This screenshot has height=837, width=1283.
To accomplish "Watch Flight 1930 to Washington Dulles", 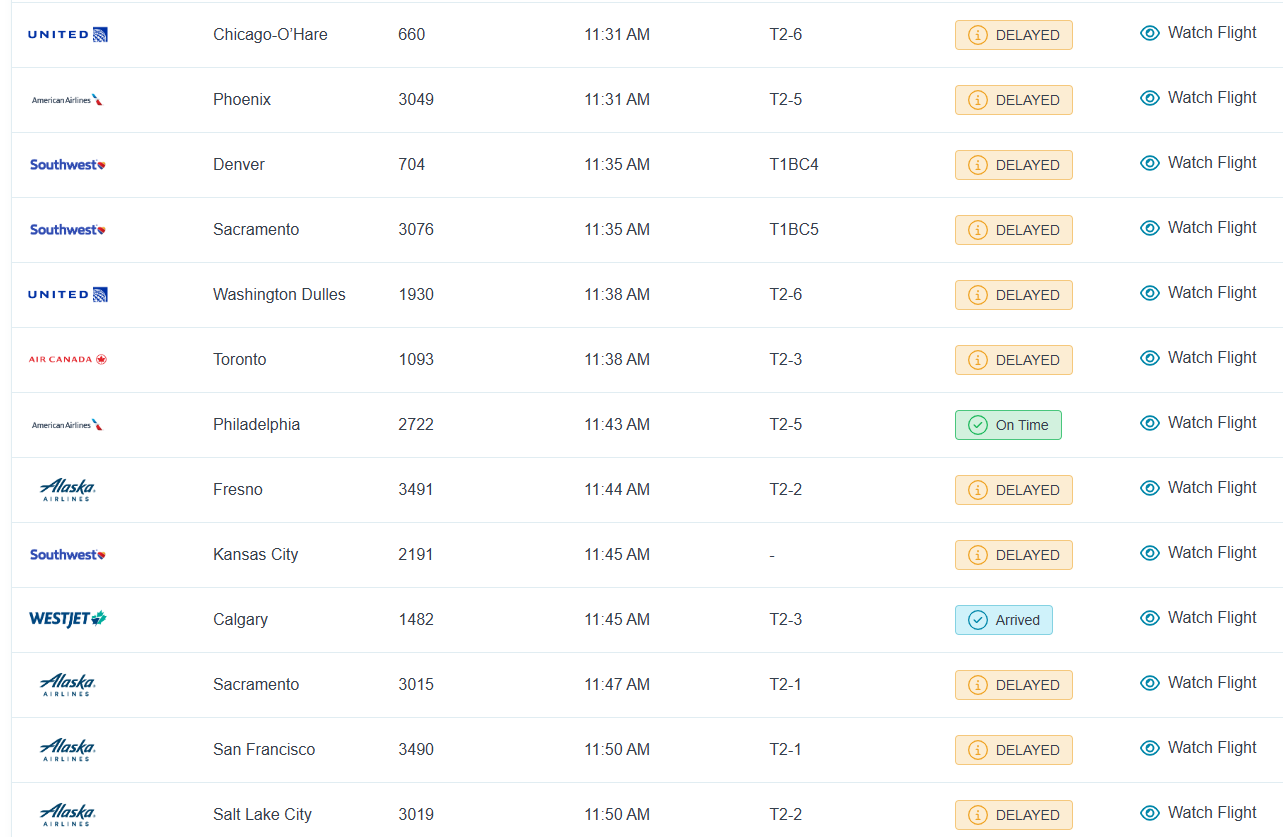I will pos(1198,293).
